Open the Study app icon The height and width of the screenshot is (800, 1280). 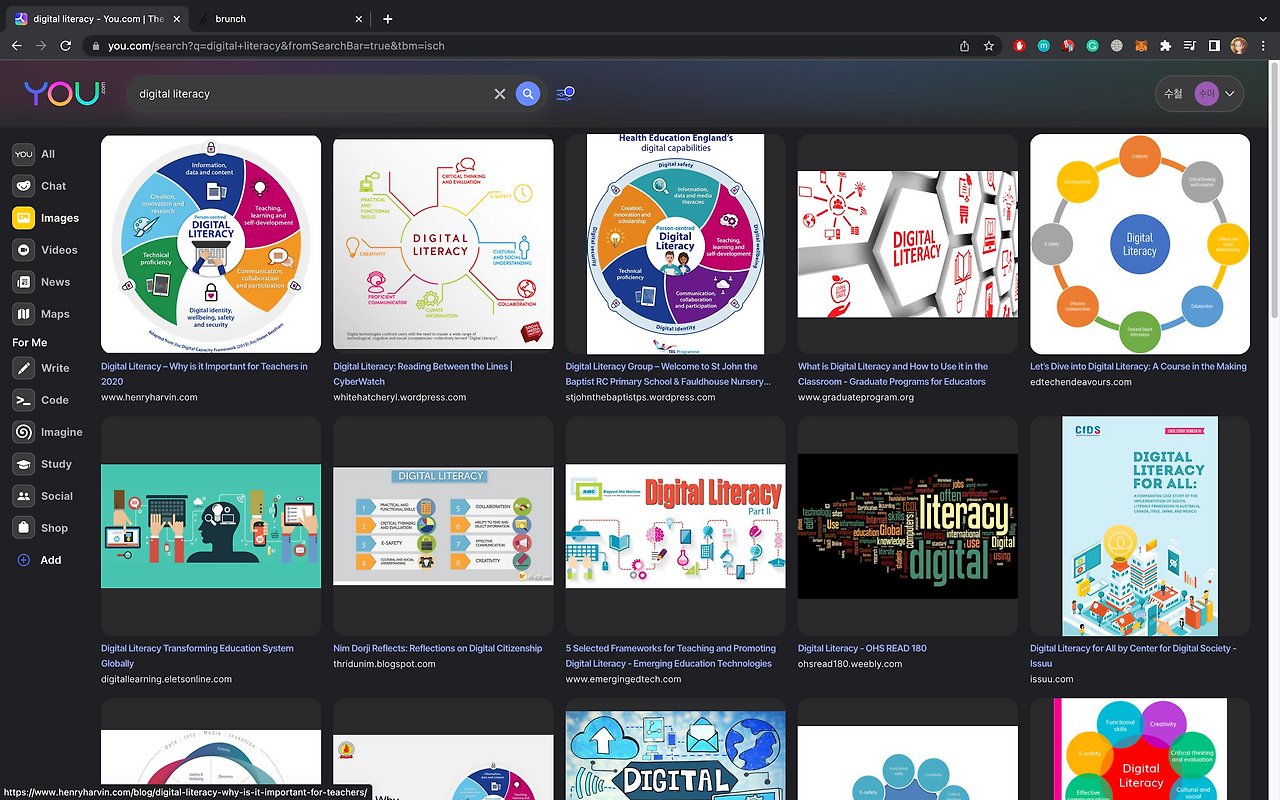(23, 464)
